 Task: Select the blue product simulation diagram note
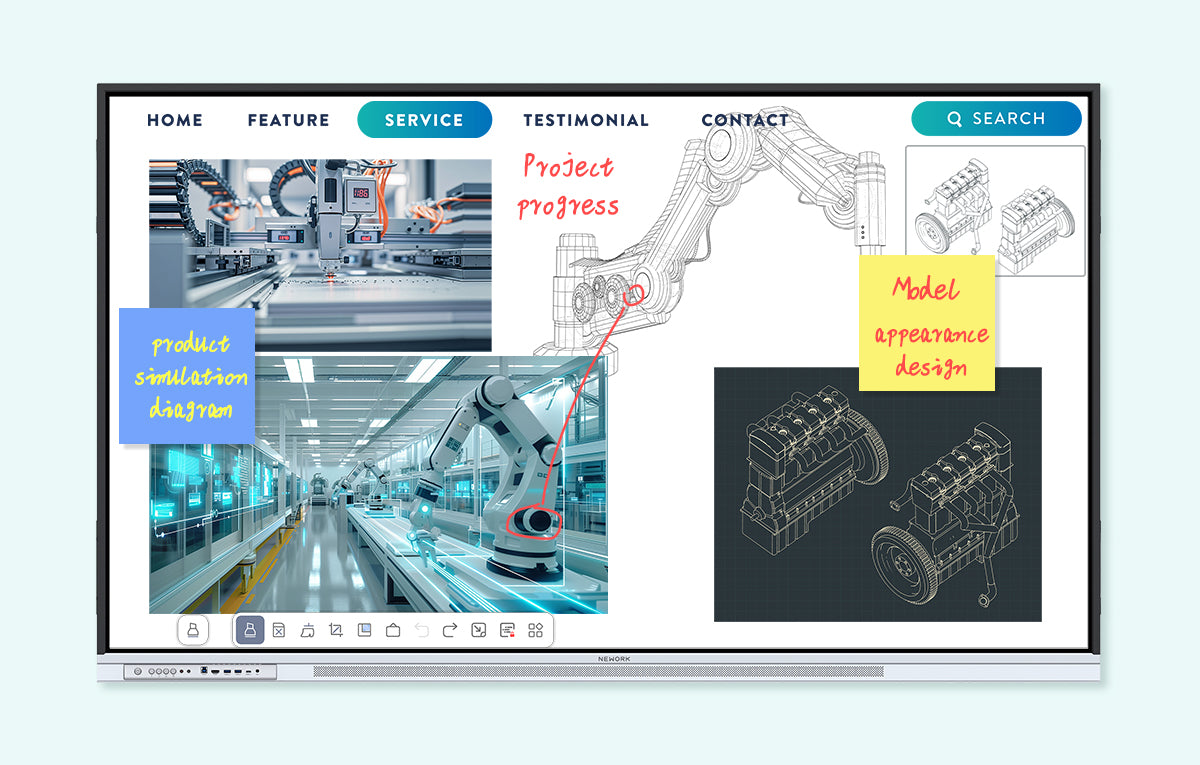[186, 375]
